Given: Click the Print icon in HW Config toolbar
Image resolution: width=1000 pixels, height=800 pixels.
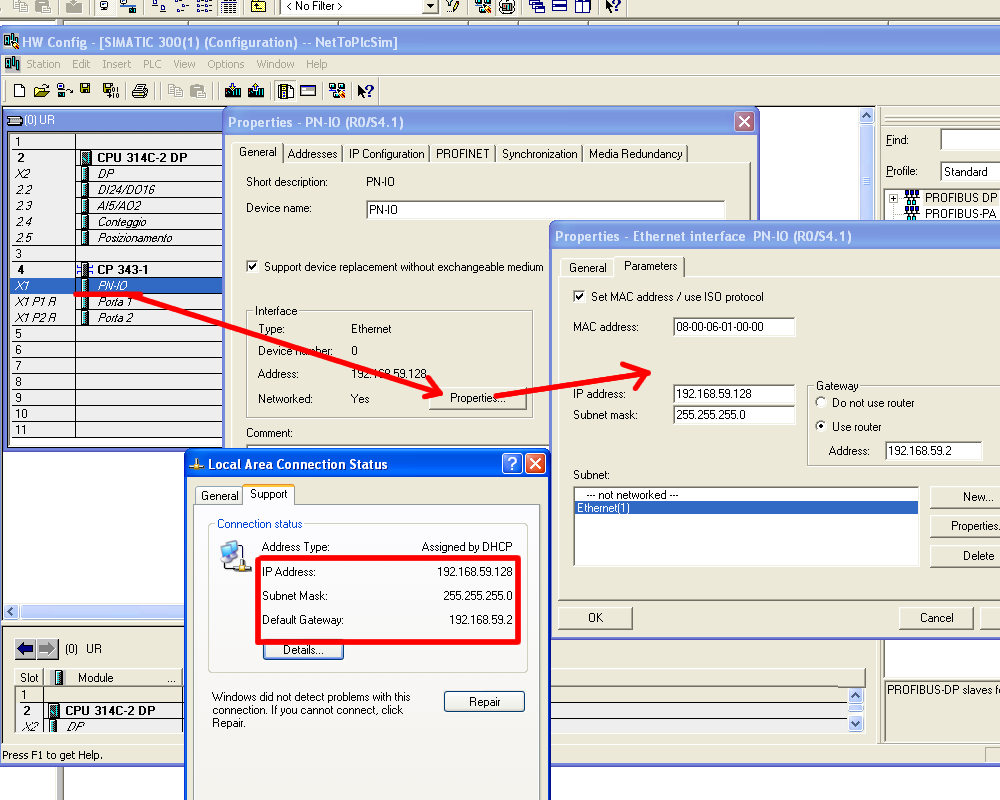Looking at the screenshot, I should pyautogui.click(x=140, y=91).
